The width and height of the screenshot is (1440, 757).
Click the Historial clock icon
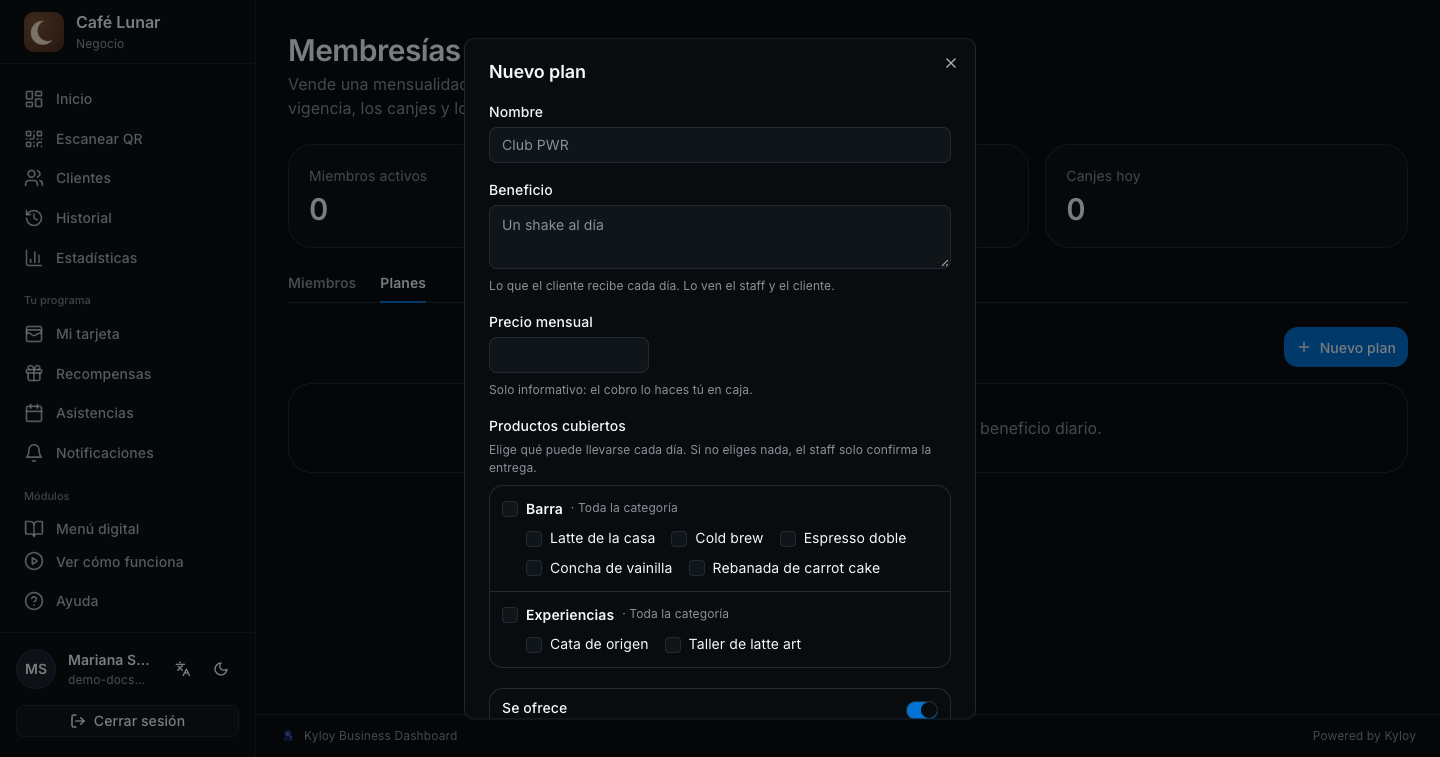34,218
